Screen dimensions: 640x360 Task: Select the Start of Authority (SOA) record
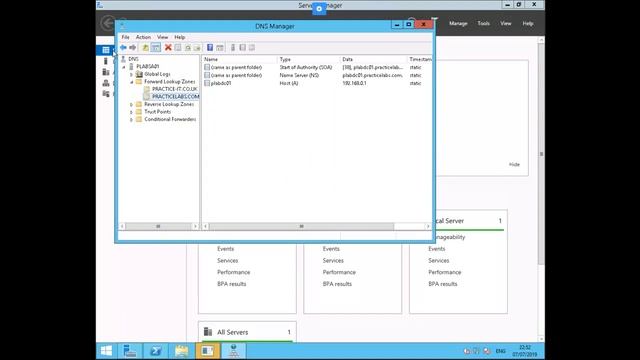317,67
